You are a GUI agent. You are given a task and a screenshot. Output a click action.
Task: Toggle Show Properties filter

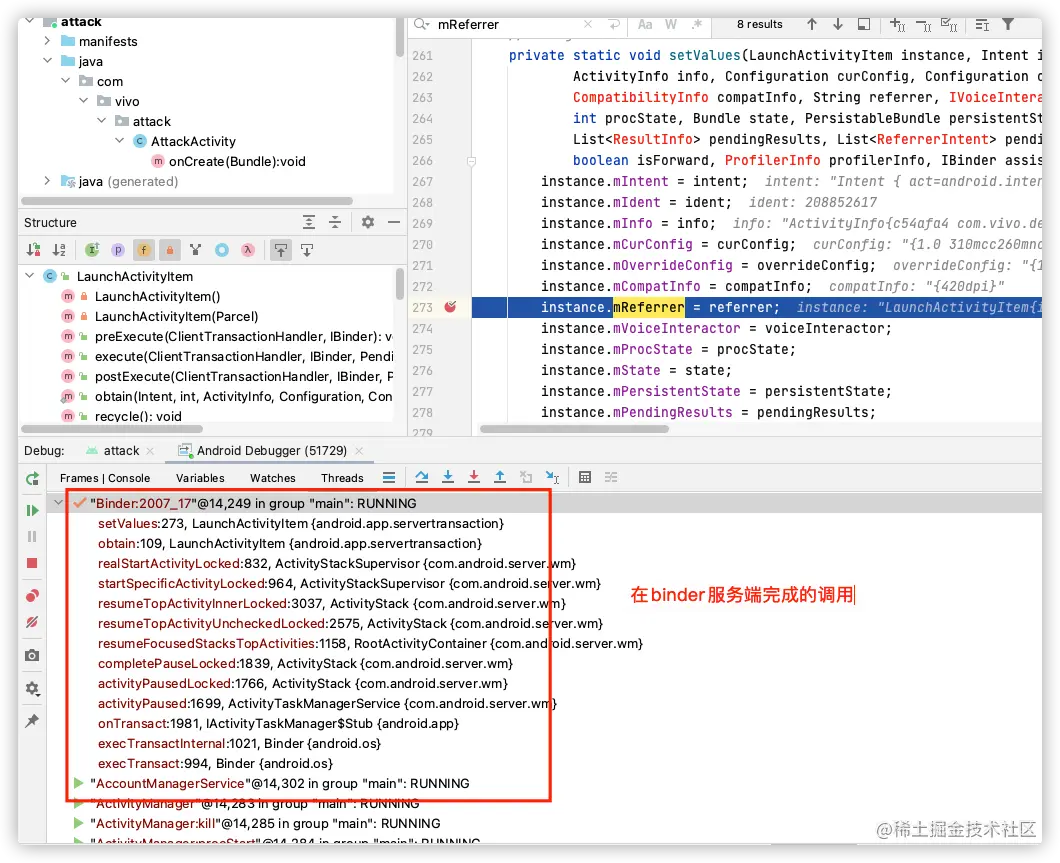(118, 250)
